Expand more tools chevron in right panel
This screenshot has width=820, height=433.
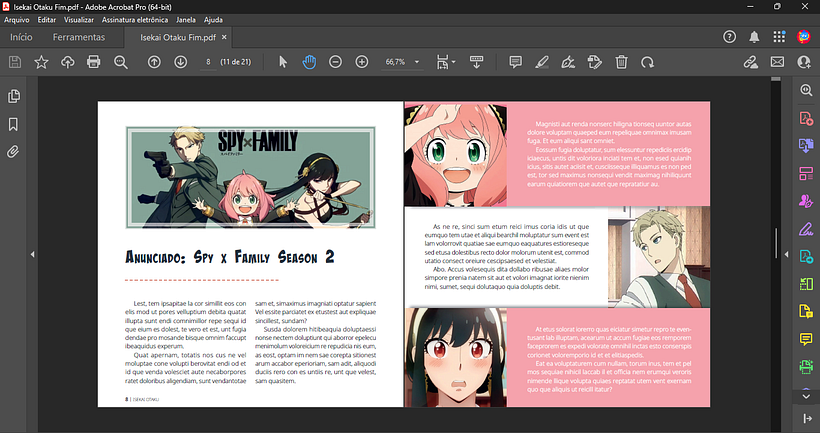tap(806, 396)
